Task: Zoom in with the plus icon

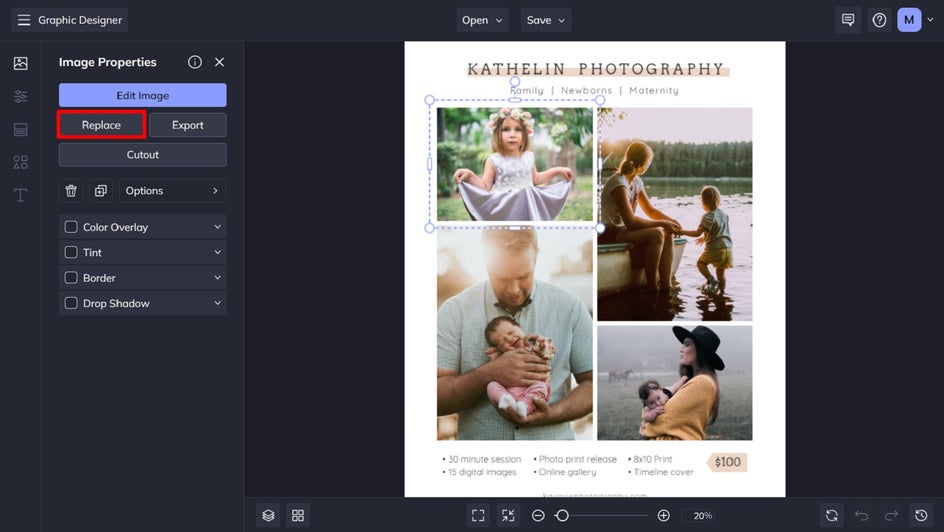Action: 663,515
